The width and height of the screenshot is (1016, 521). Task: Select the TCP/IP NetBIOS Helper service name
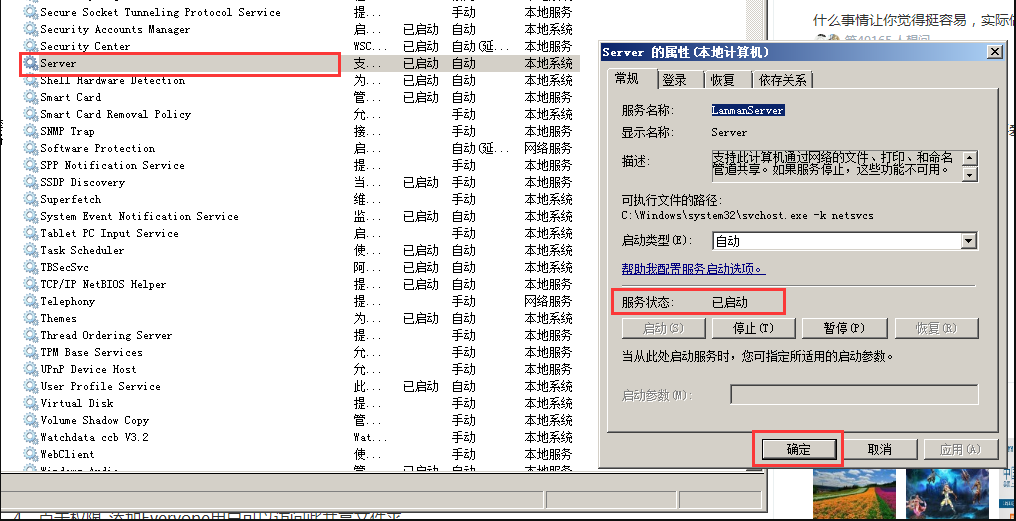click(x=103, y=284)
